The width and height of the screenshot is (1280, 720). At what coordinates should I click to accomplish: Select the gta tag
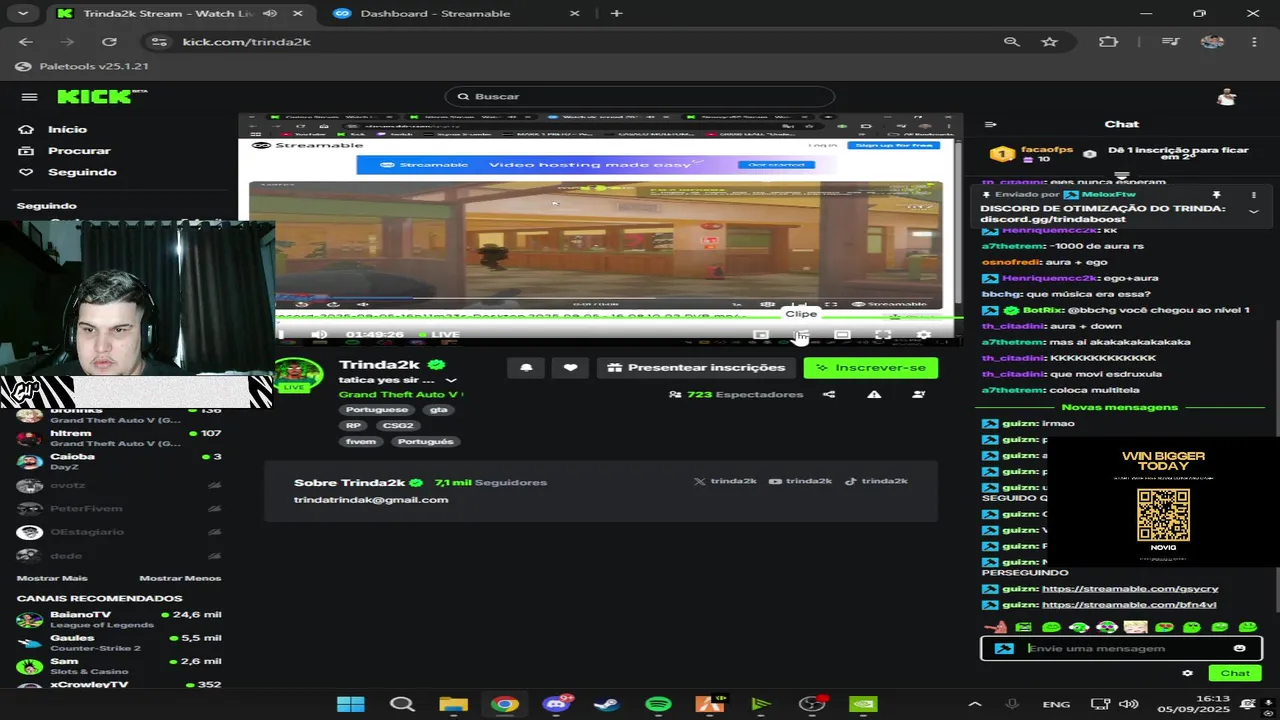(438, 410)
